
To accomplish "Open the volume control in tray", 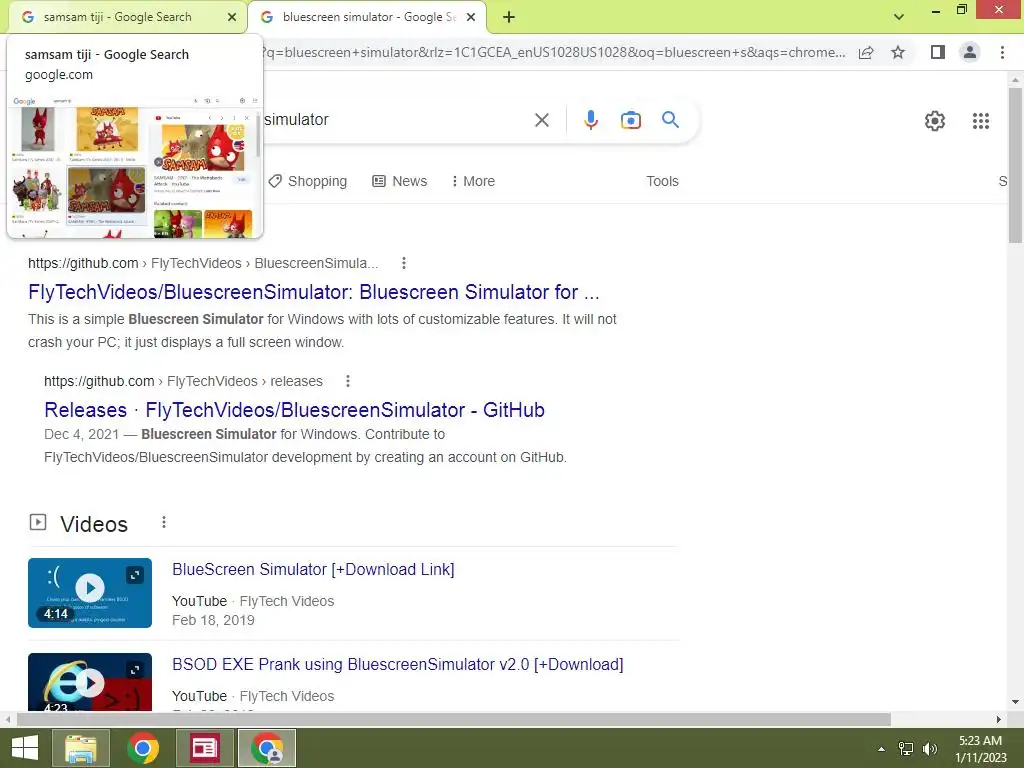I will click(x=929, y=749).
